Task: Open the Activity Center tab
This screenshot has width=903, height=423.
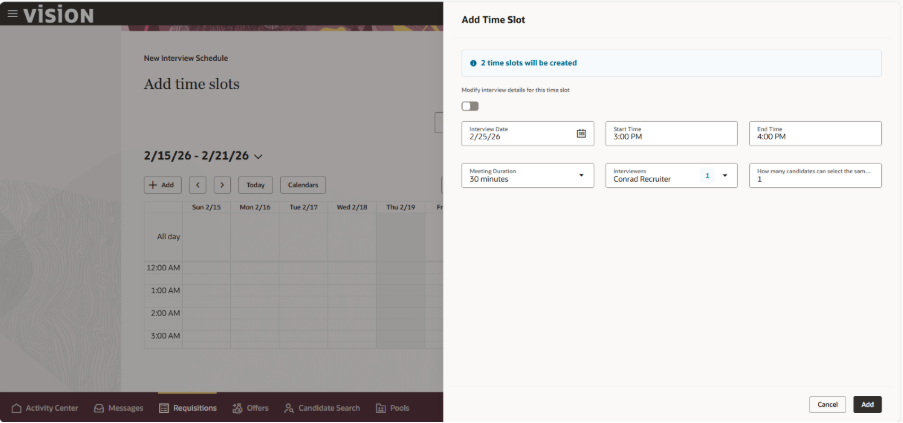Action: point(45,408)
